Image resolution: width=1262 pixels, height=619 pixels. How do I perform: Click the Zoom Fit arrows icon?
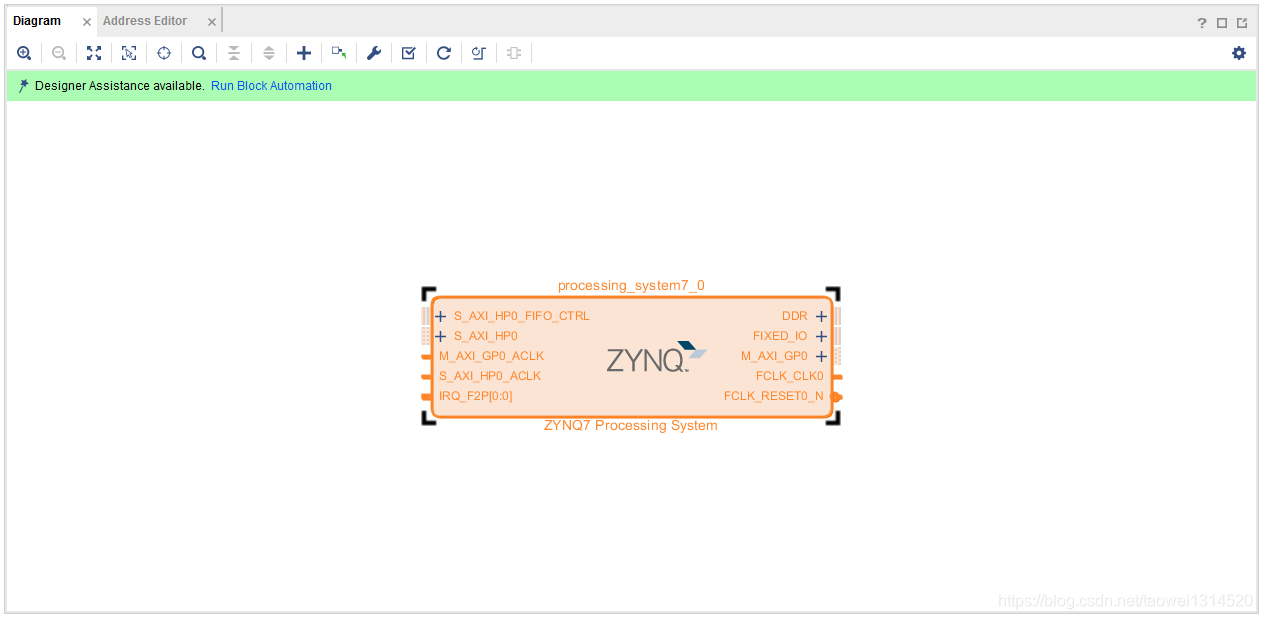click(x=94, y=53)
